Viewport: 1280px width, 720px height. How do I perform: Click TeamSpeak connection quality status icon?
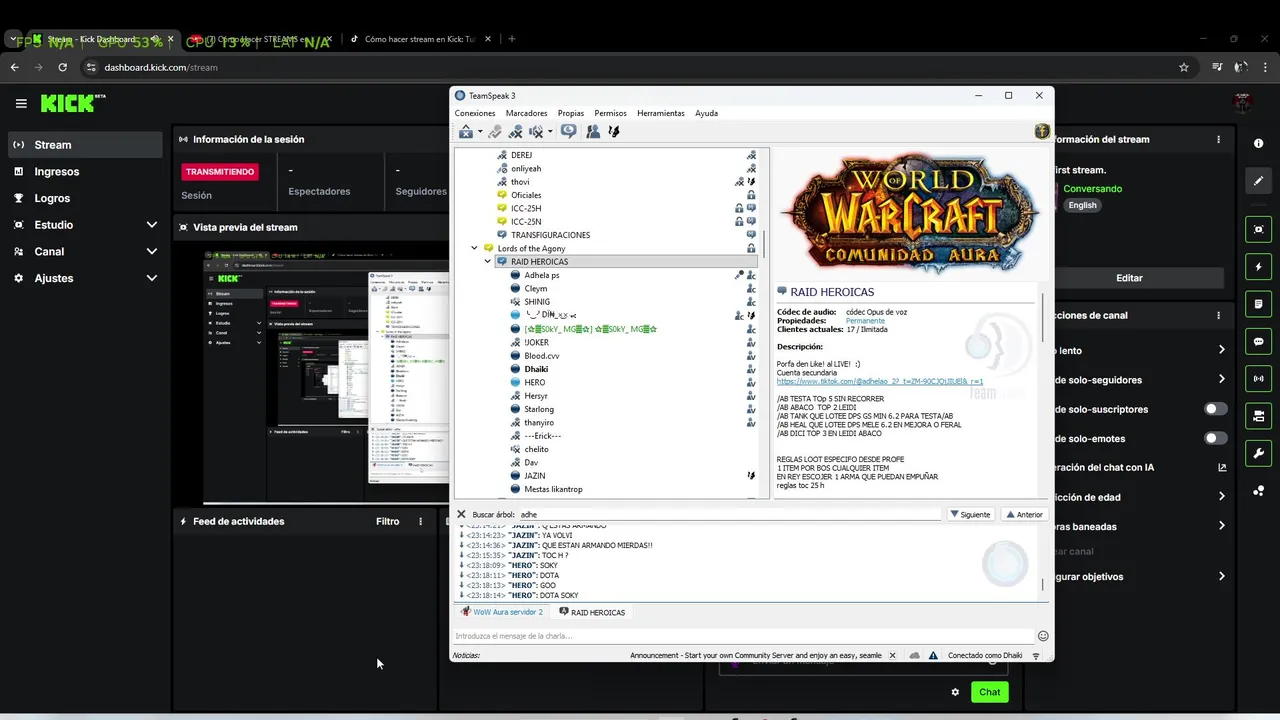(1036, 656)
